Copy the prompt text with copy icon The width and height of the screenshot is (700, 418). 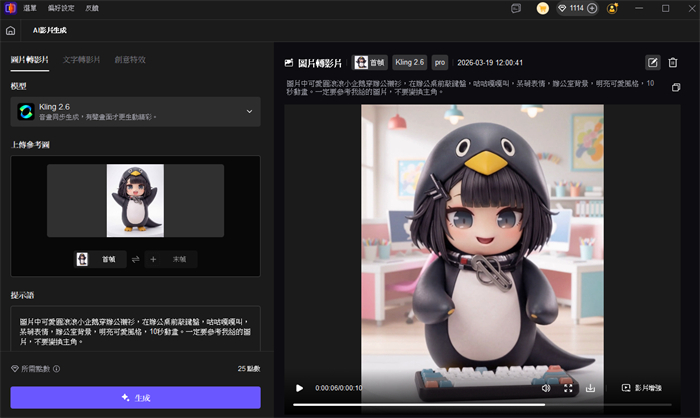(676, 87)
